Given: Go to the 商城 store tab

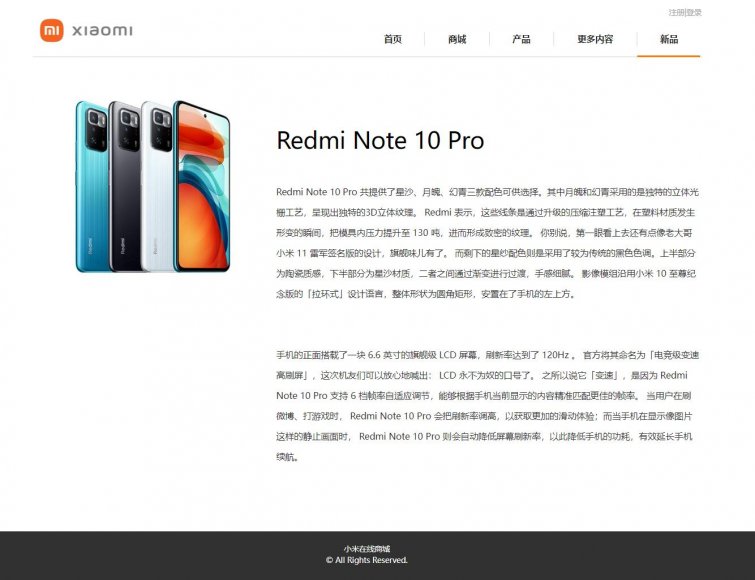Looking at the screenshot, I should (457, 39).
